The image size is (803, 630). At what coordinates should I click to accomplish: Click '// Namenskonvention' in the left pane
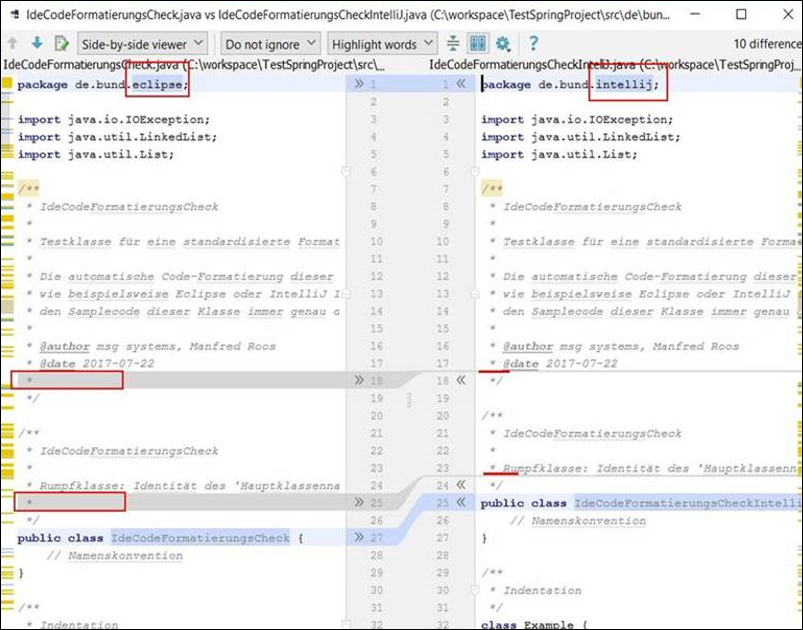coord(115,555)
